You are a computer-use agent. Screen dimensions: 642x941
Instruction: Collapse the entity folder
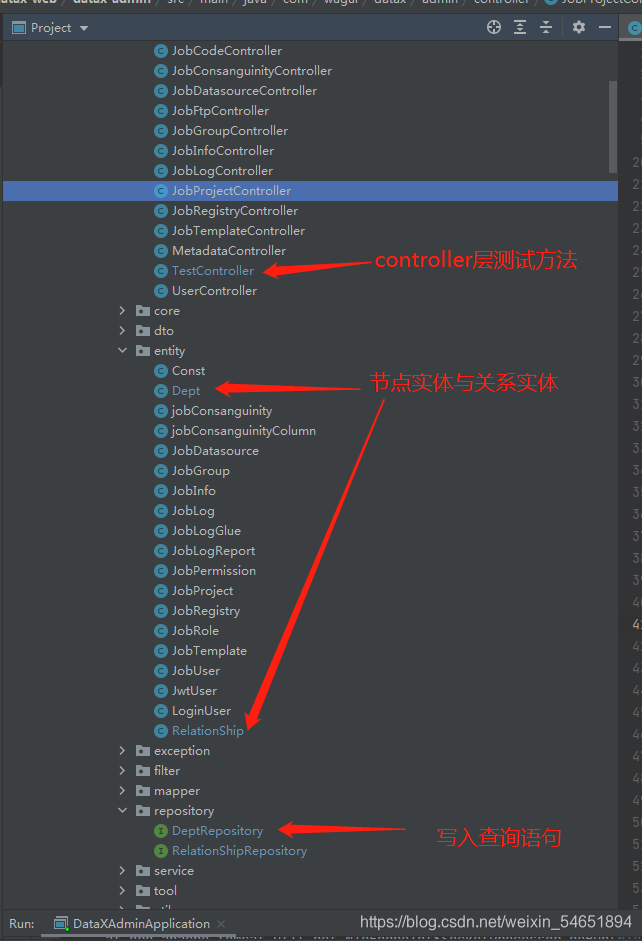point(122,350)
